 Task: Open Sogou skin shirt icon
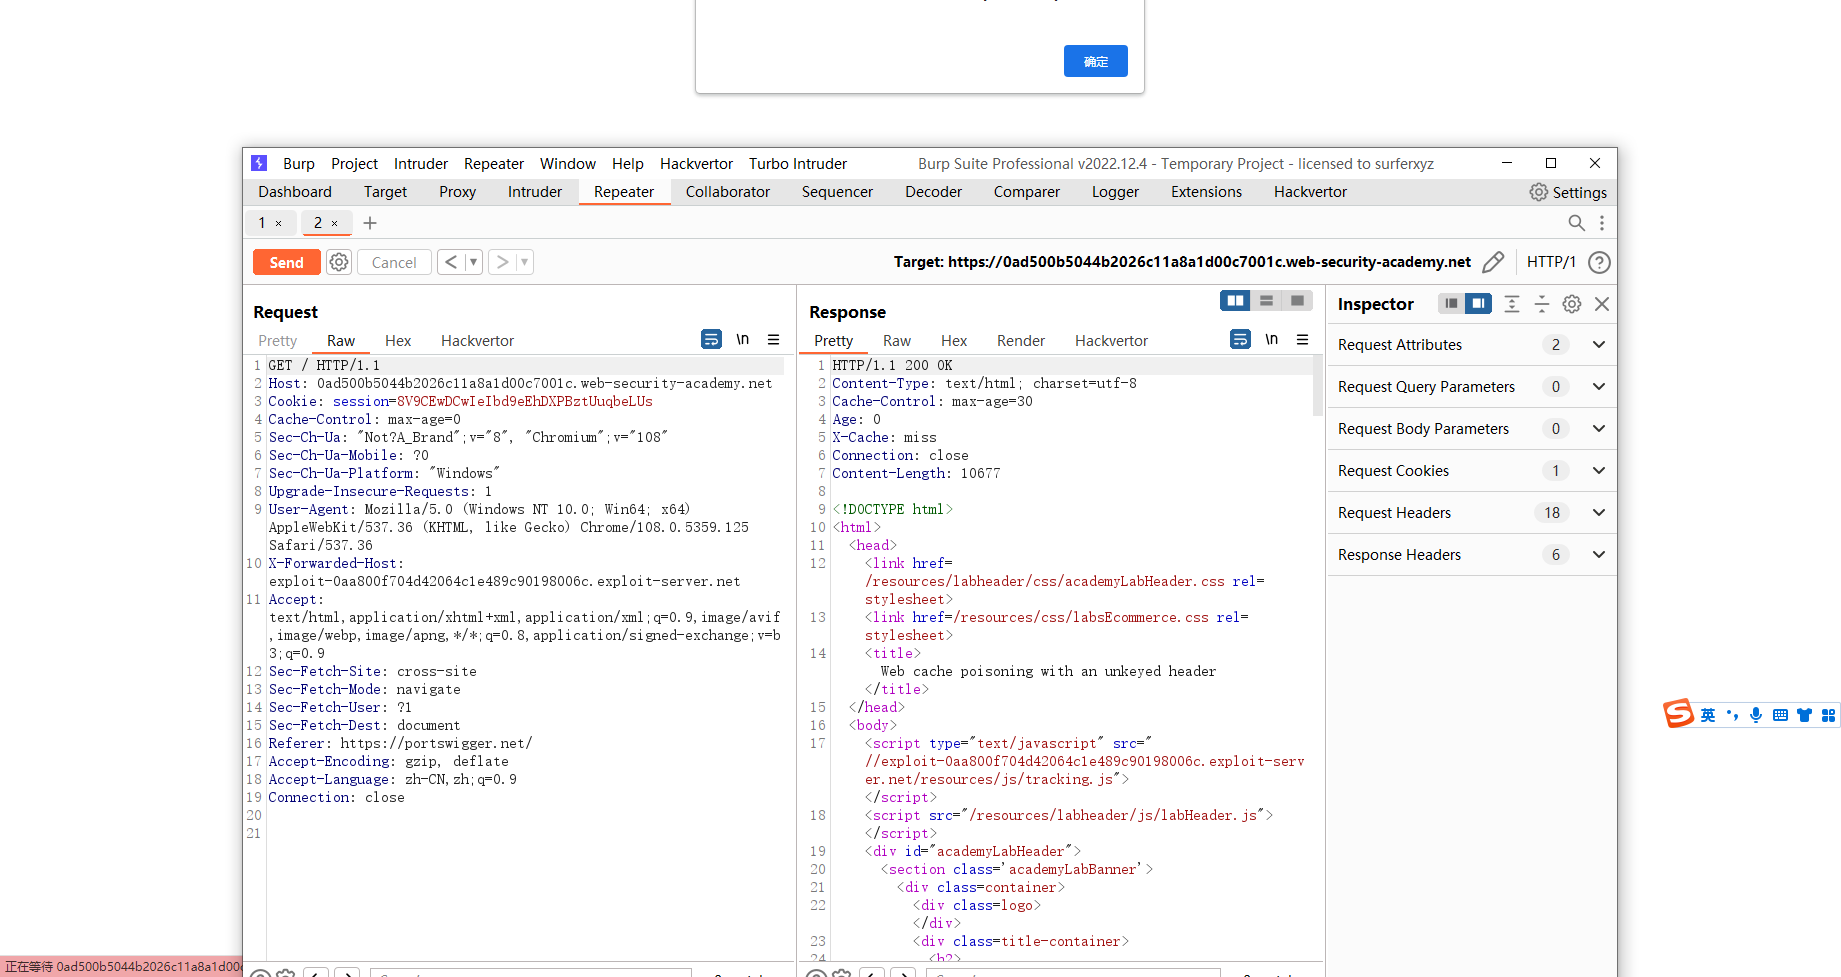click(1804, 715)
